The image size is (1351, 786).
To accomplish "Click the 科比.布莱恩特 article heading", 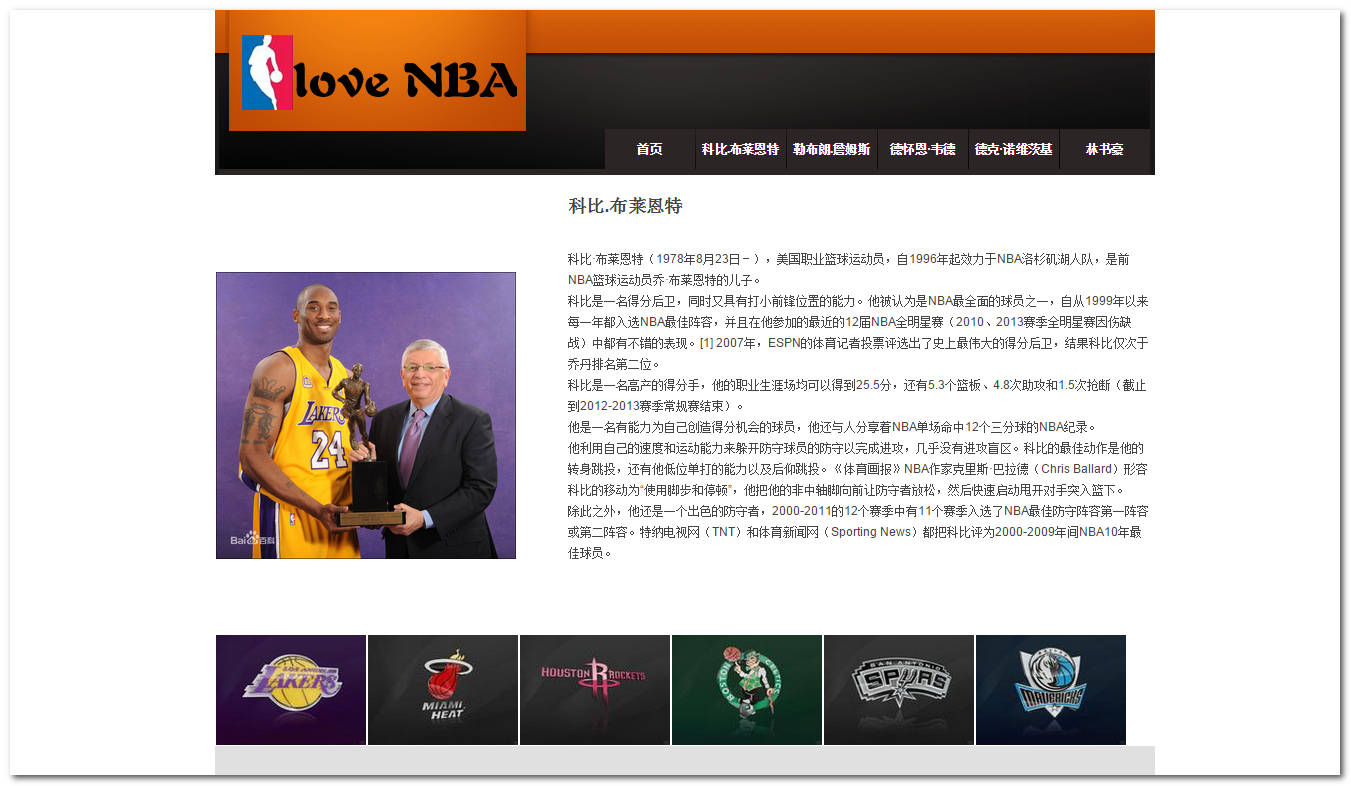I will pyautogui.click(x=625, y=206).
